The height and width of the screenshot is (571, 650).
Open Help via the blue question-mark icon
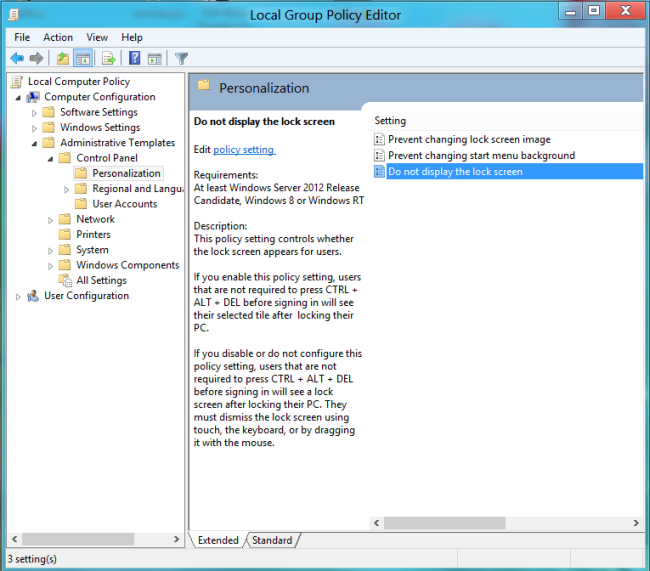134,58
